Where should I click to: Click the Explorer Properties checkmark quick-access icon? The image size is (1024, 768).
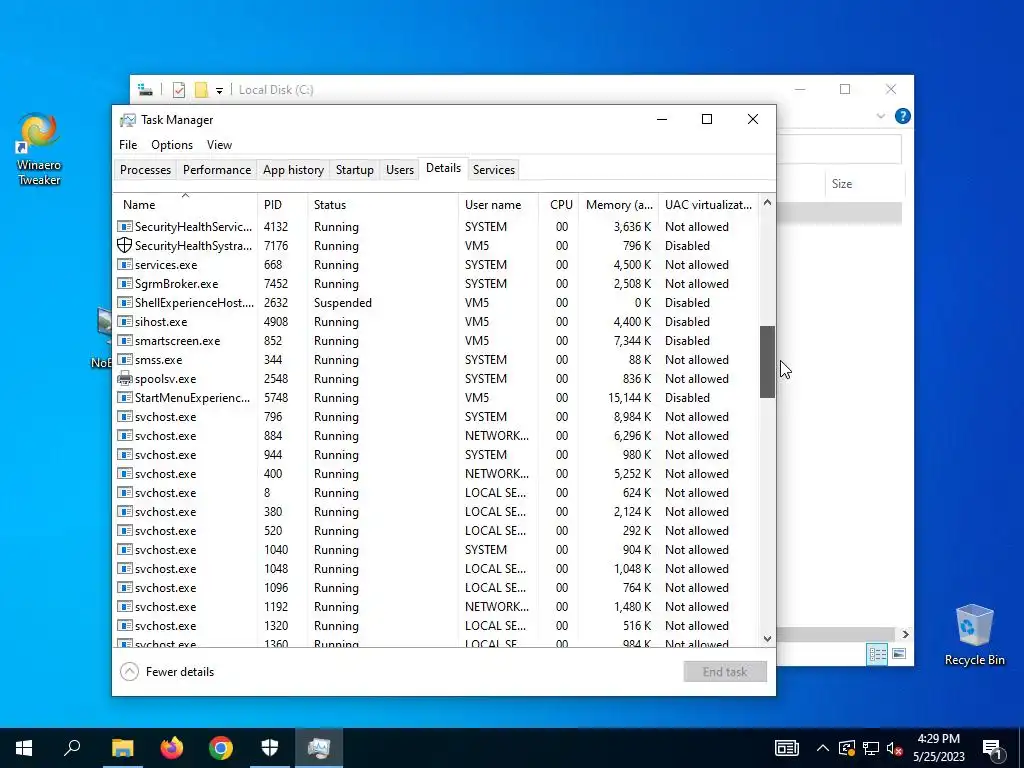click(179, 90)
